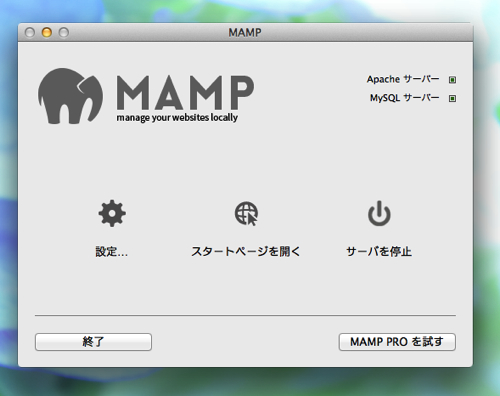Image resolution: width=500 pixels, height=396 pixels.
Task: Click the globe start page icon
Action: (246, 213)
